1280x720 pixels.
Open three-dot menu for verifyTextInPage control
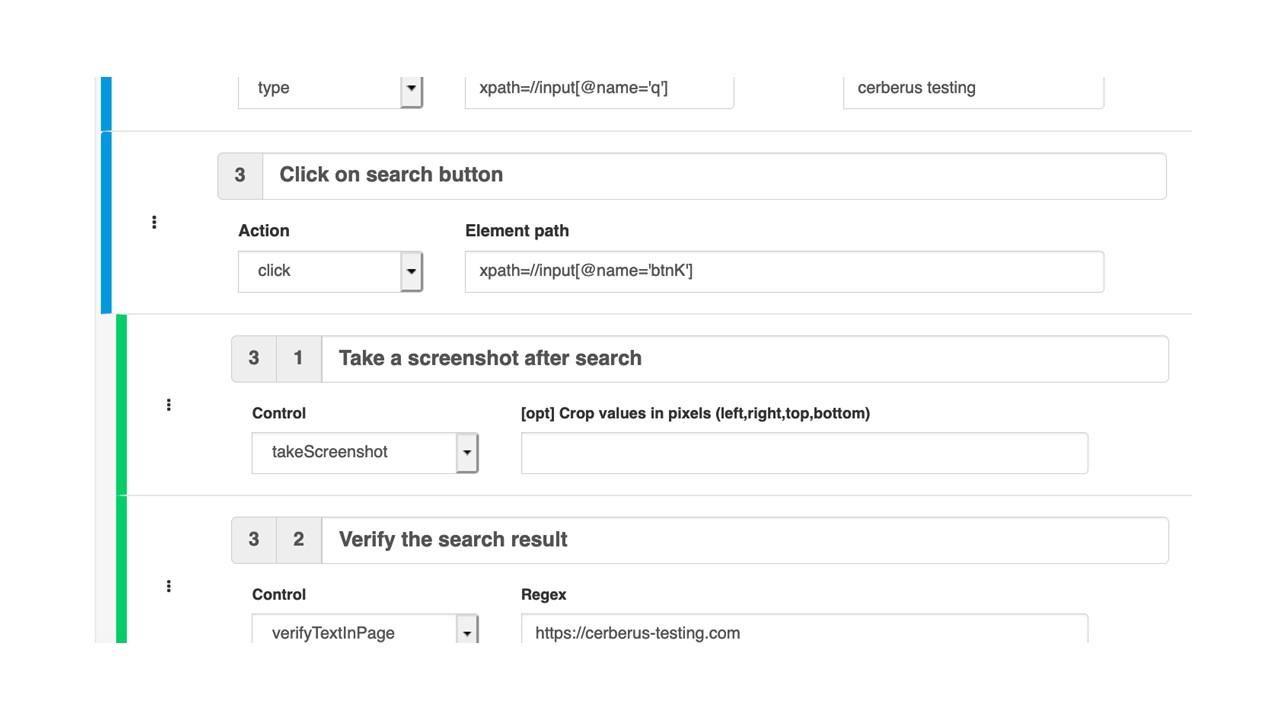point(168,586)
